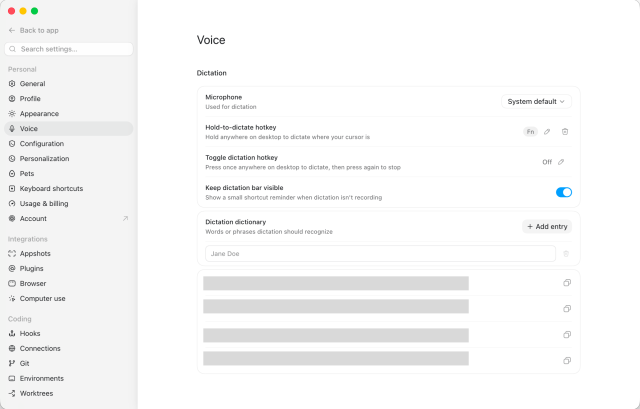Click the Search settings field
This screenshot has height=409, width=640.
[69, 49]
